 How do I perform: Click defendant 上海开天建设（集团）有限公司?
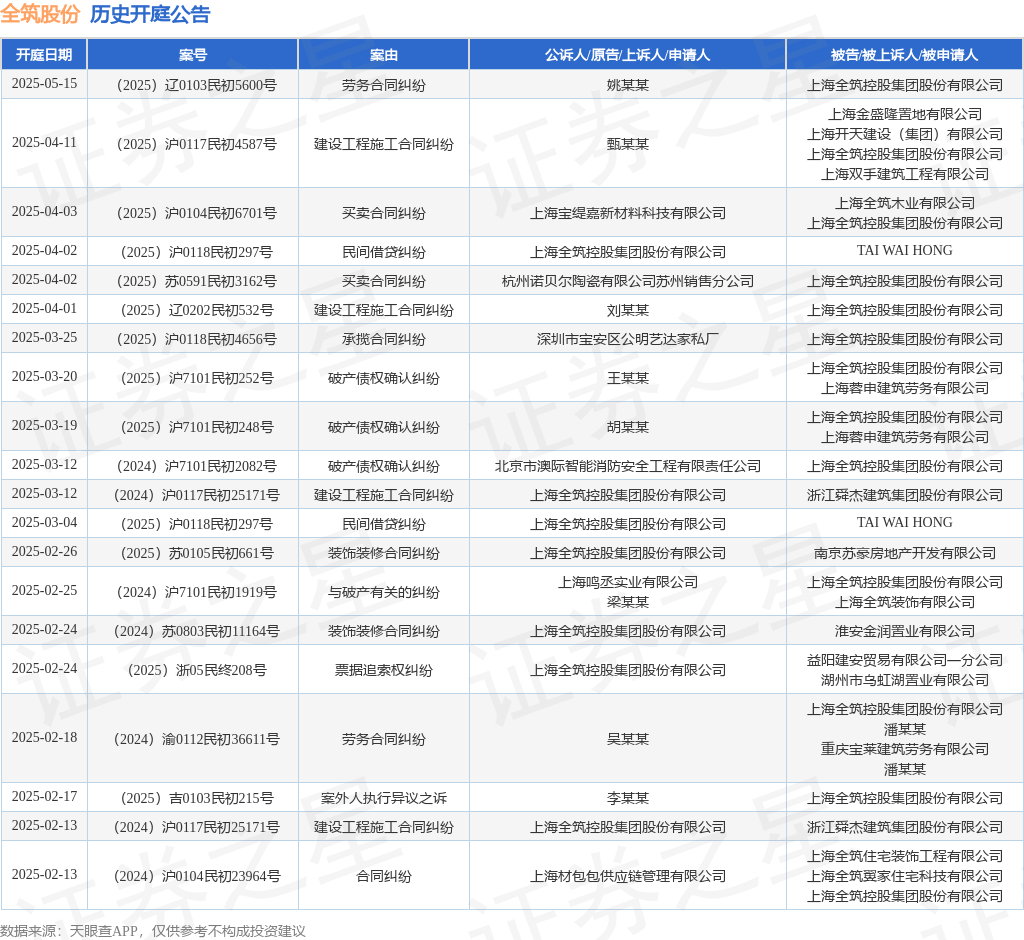[904, 134]
